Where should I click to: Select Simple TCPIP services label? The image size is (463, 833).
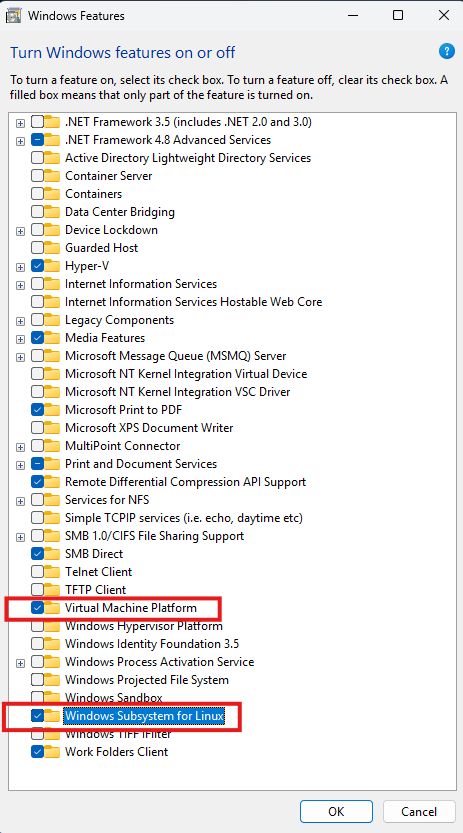[184, 518]
